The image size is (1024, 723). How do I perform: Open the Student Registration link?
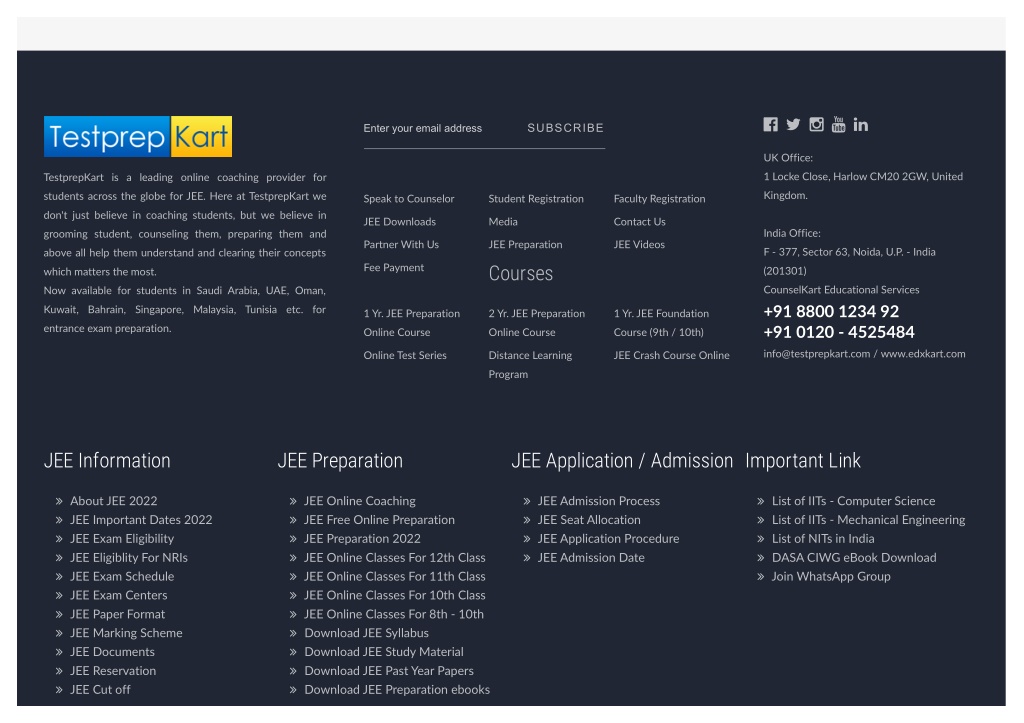coord(536,199)
